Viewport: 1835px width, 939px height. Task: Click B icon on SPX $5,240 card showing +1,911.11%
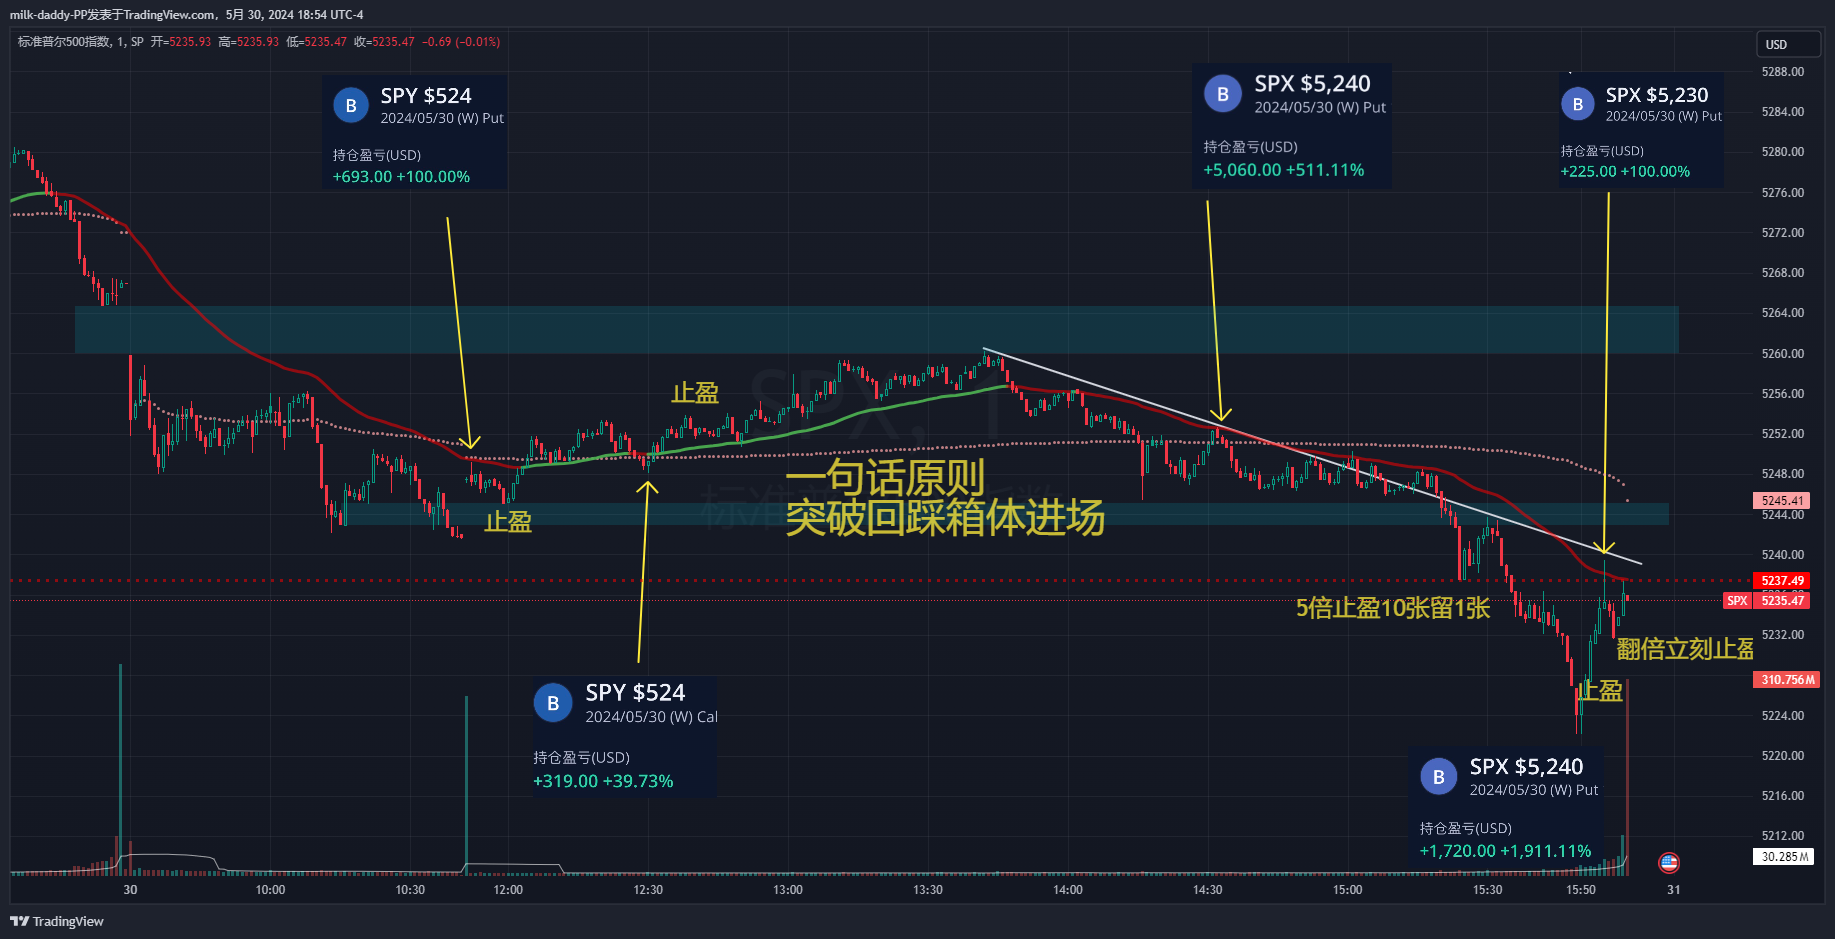point(1438,777)
